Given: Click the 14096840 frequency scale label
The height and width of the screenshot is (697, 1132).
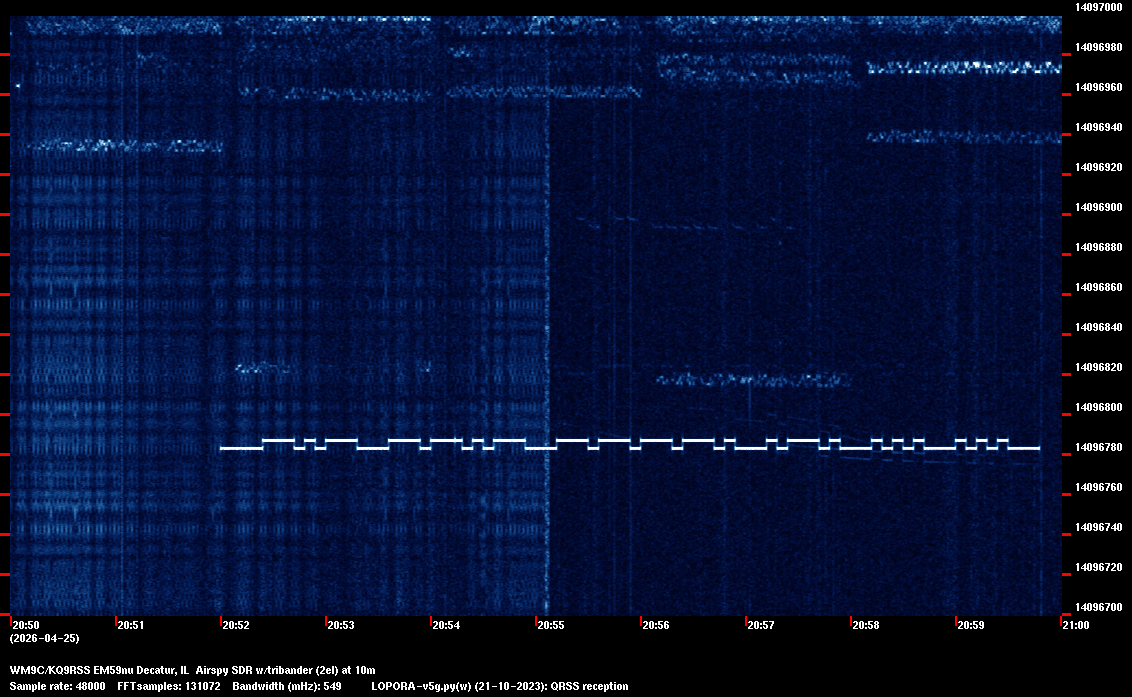Looking at the screenshot, I should (1097, 327).
